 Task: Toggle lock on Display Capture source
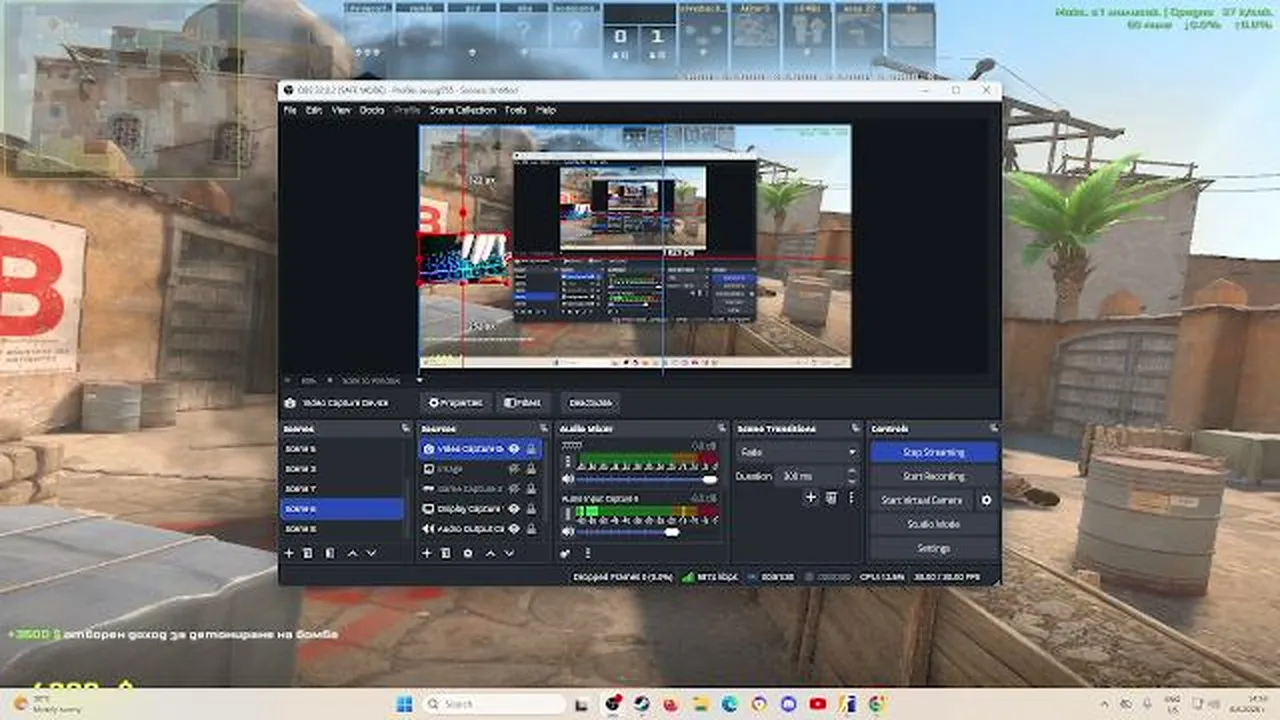pyautogui.click(x=531, y=509)
